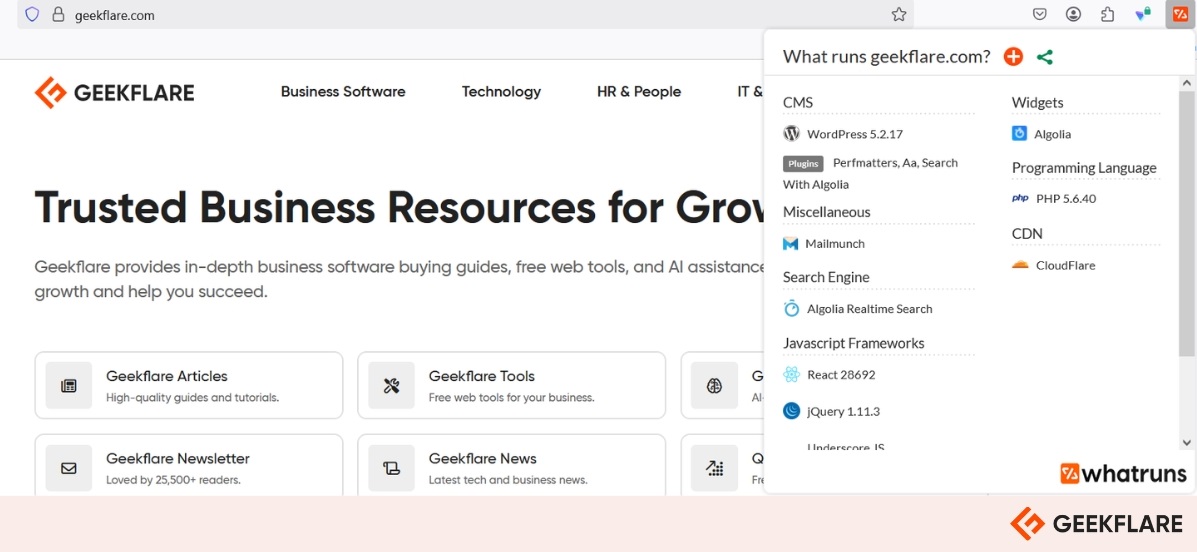Click the Algolia Realtime Search stopwatch icon
This screenshot has height=552, width=1197.
coord(792,308)
